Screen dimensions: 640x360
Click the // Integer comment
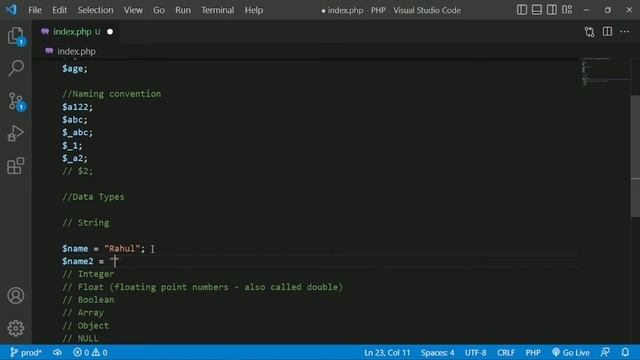pos(88,274)
